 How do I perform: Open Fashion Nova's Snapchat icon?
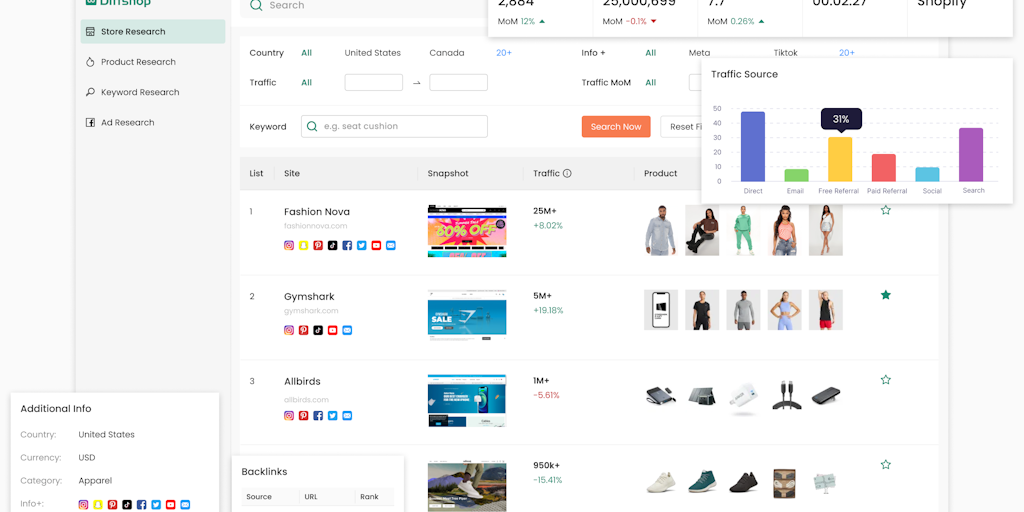click(x=303, y=246)
